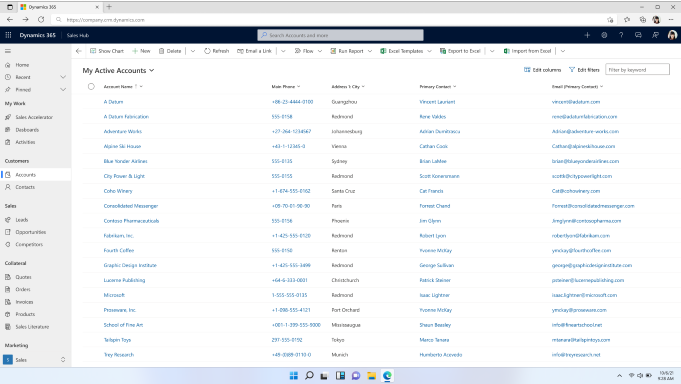Screen dimensions: 681x384
Task: Click Edit columns button
Action: (x=542, y=70)
